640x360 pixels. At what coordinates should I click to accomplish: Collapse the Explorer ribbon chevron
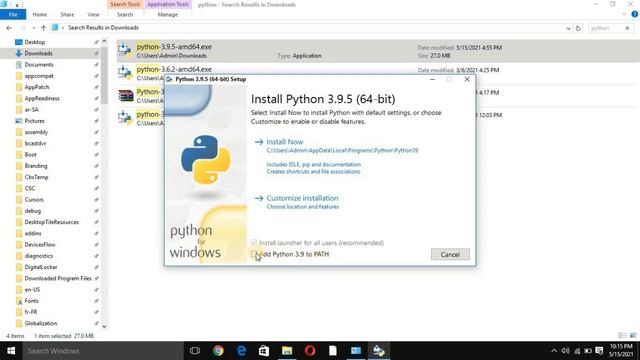coord(624,14)
